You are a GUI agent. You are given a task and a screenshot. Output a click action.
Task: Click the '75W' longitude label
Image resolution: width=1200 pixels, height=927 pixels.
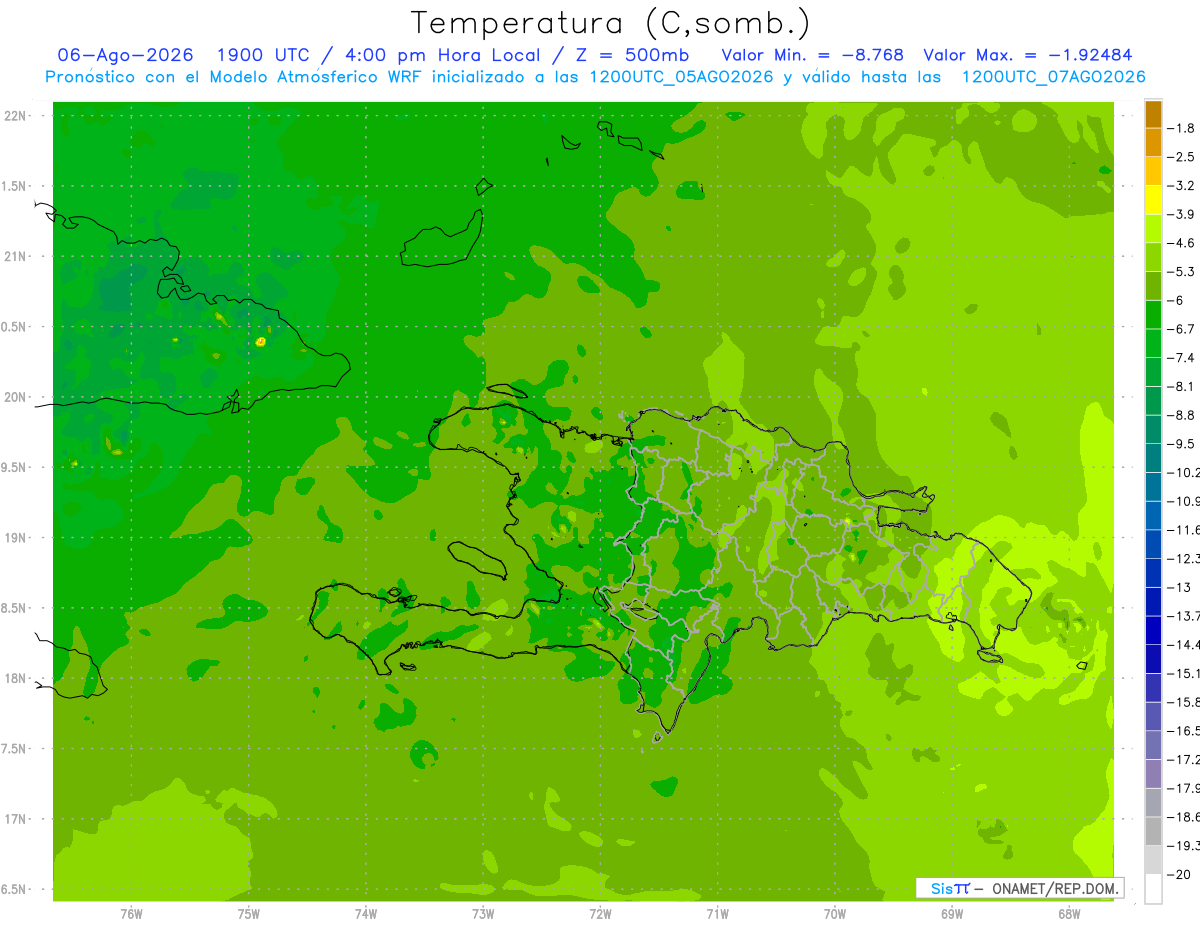click(249, 914)
